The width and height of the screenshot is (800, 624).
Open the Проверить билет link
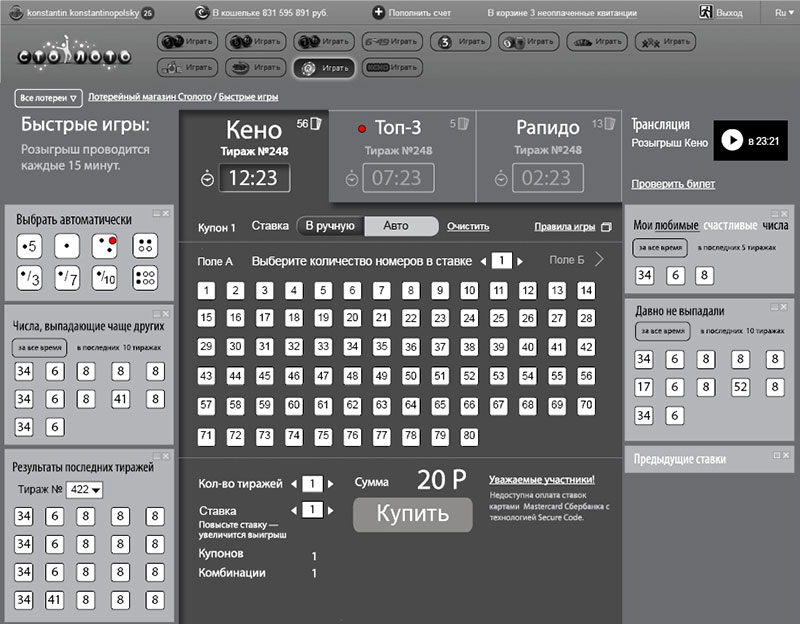point(670,184)
